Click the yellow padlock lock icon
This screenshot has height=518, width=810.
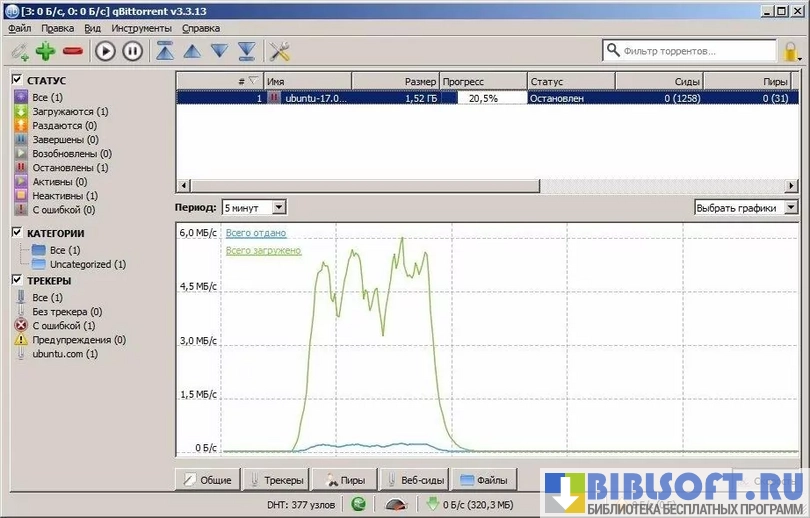[x=791, y=51]
